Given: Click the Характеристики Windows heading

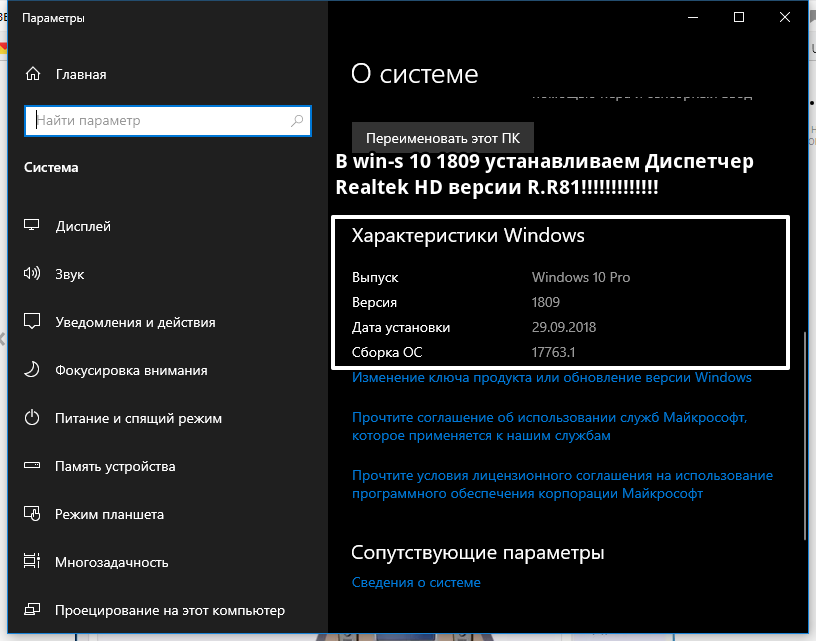Looking at the screenshot, I should point(468,236).
